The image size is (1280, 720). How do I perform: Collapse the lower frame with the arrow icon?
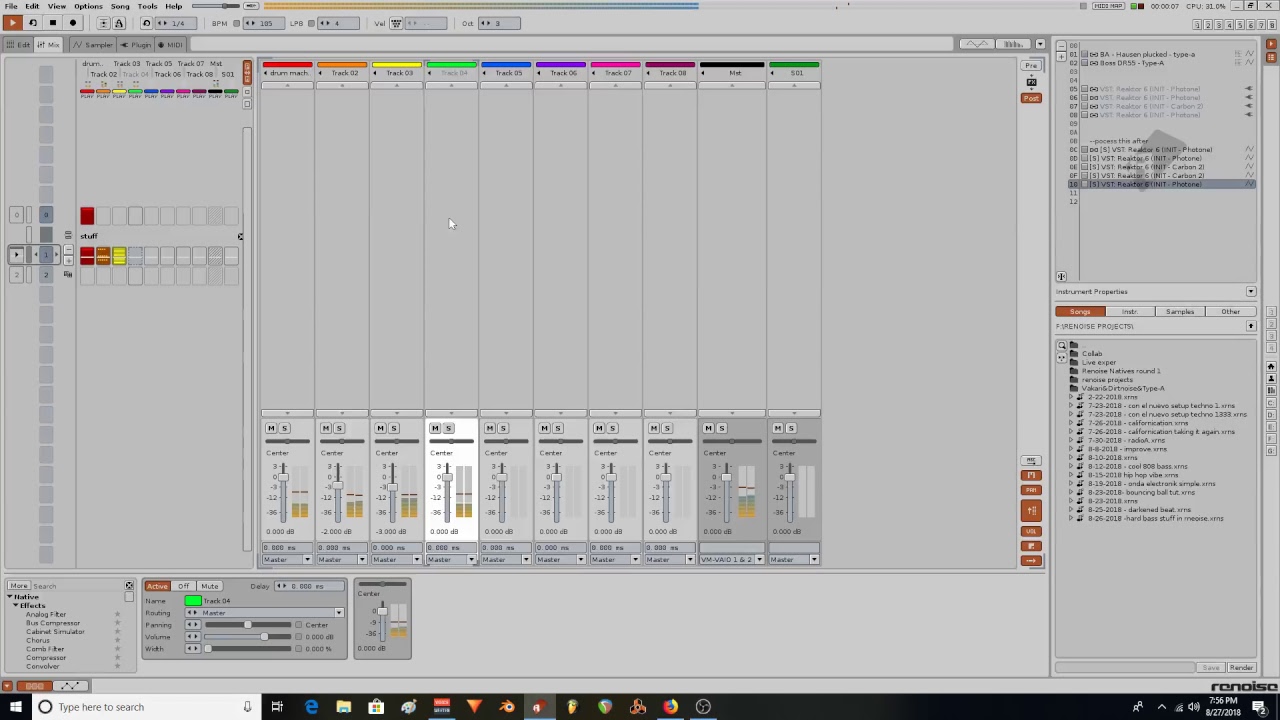(x=7, y=686)
